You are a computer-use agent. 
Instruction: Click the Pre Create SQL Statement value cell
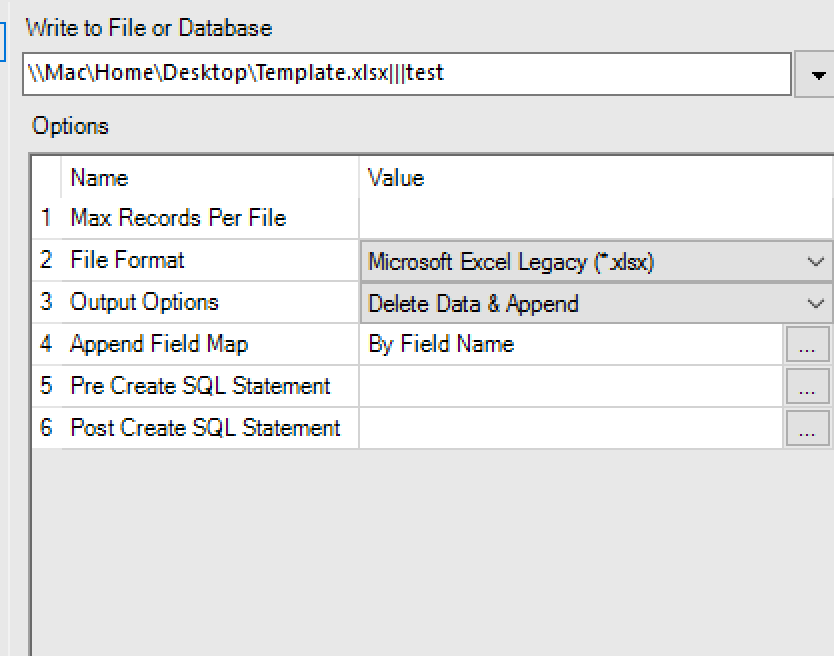[570, 387]
